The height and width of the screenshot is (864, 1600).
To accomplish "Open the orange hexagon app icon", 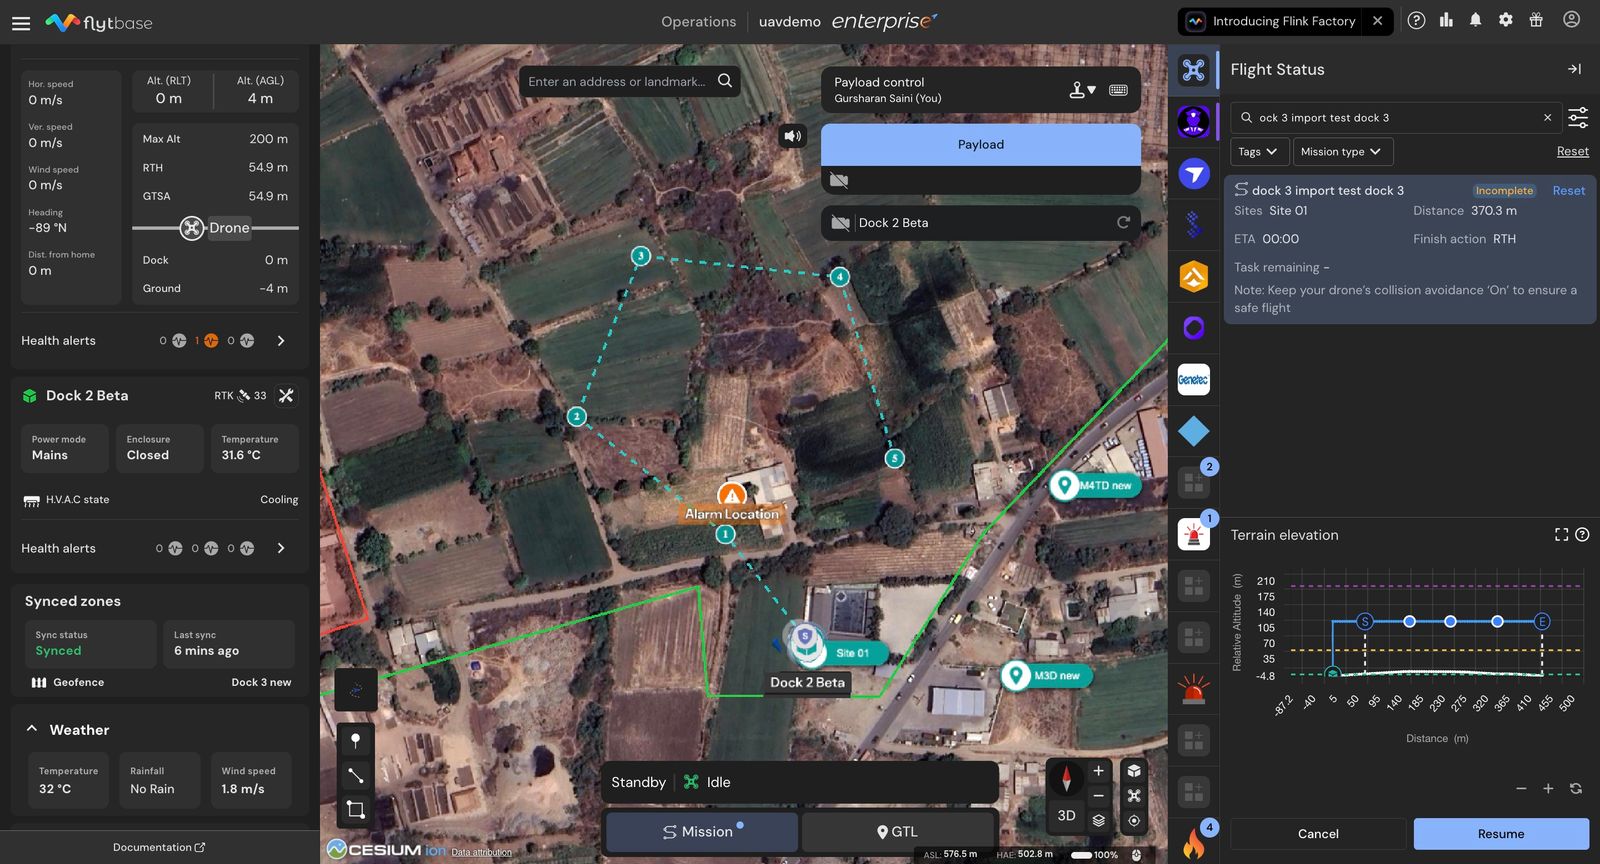I will click(1194, 277).
